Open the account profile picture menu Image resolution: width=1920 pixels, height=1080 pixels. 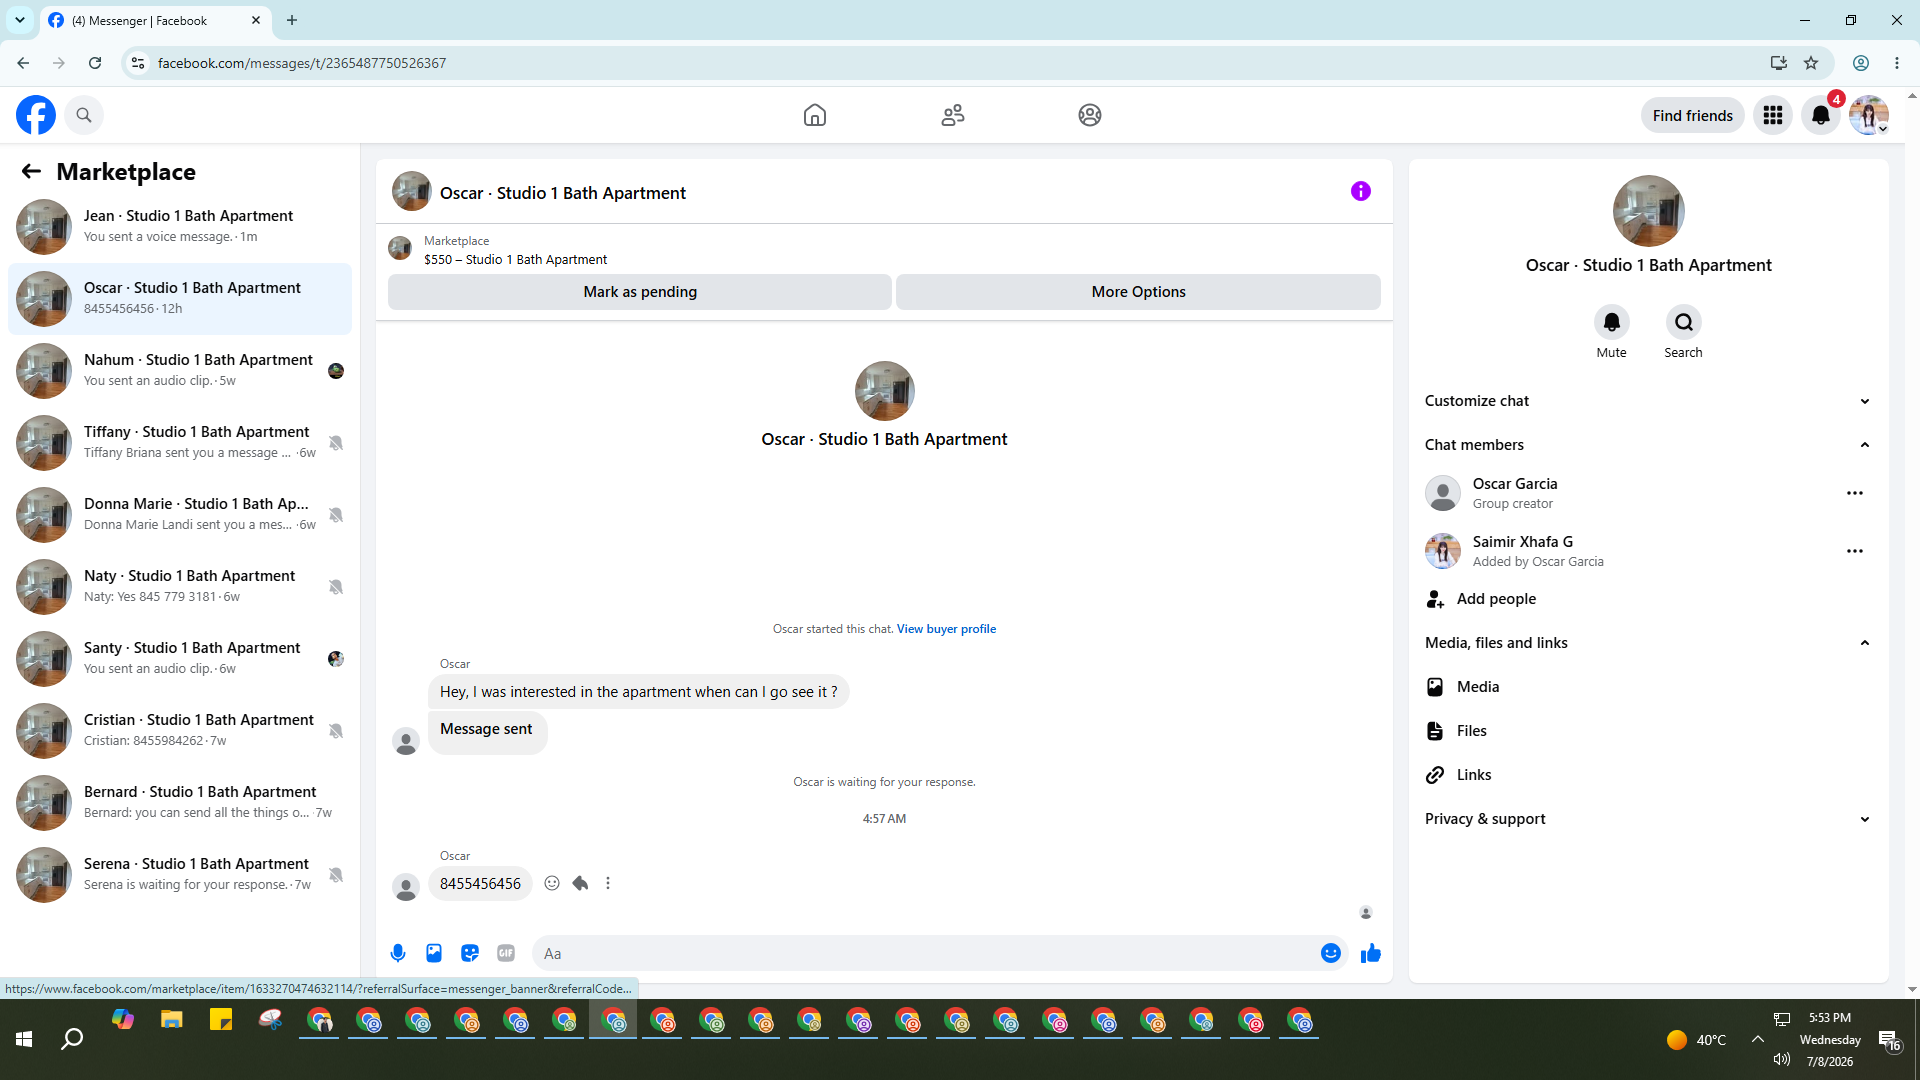tap(1868, 115)
